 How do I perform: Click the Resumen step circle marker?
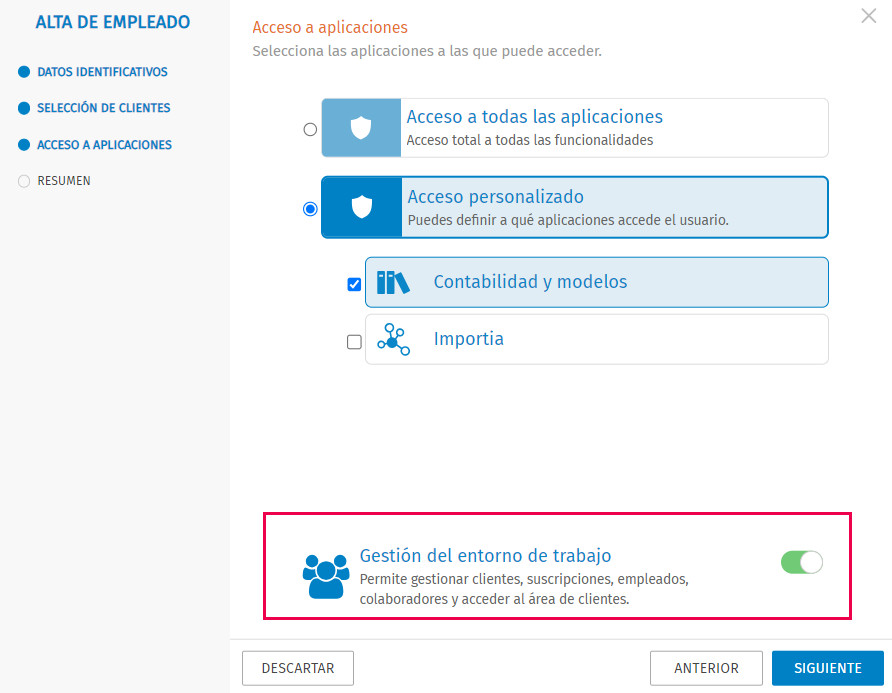(24, 181)
